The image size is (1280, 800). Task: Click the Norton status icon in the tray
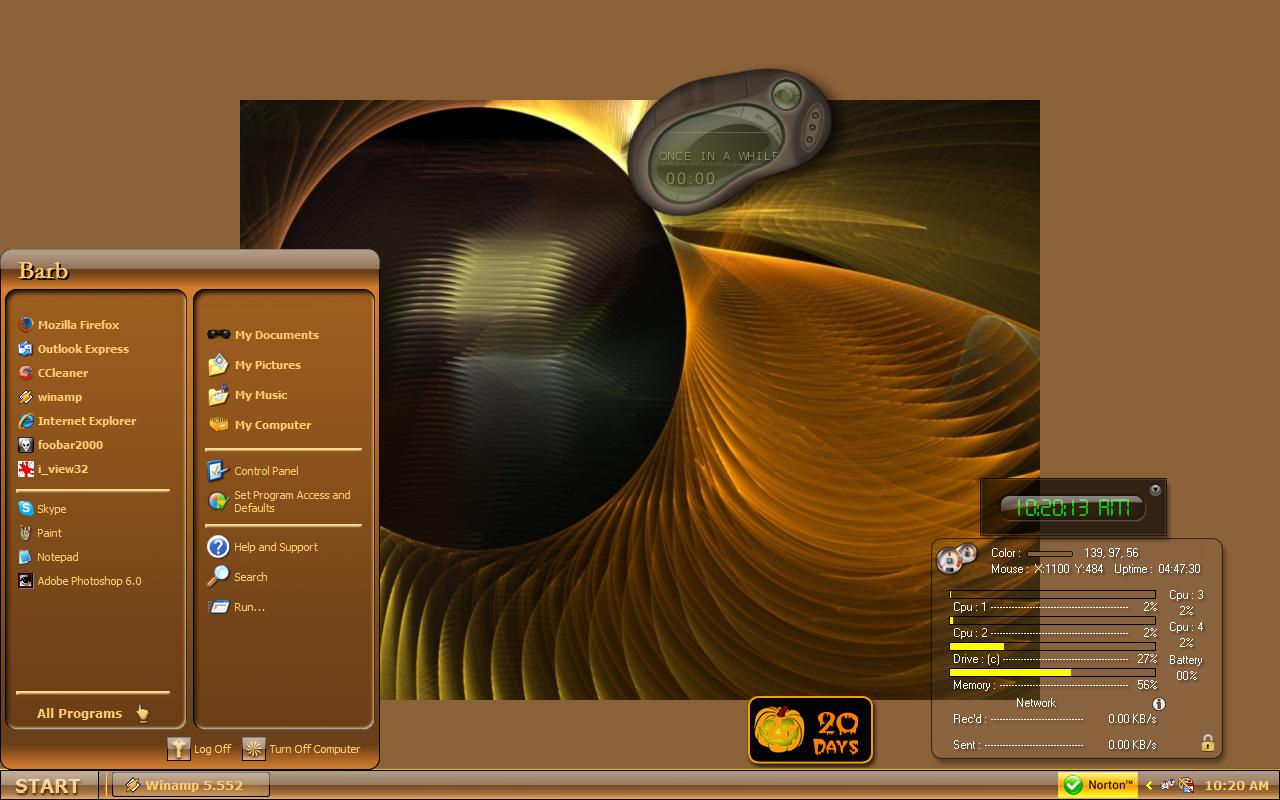coord(1098,785)
